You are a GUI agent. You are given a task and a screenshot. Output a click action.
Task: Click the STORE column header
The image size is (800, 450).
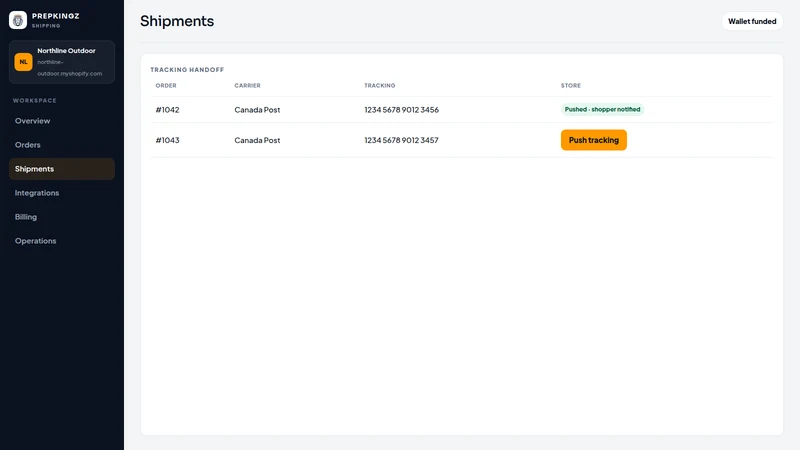[x=570, y=86]
